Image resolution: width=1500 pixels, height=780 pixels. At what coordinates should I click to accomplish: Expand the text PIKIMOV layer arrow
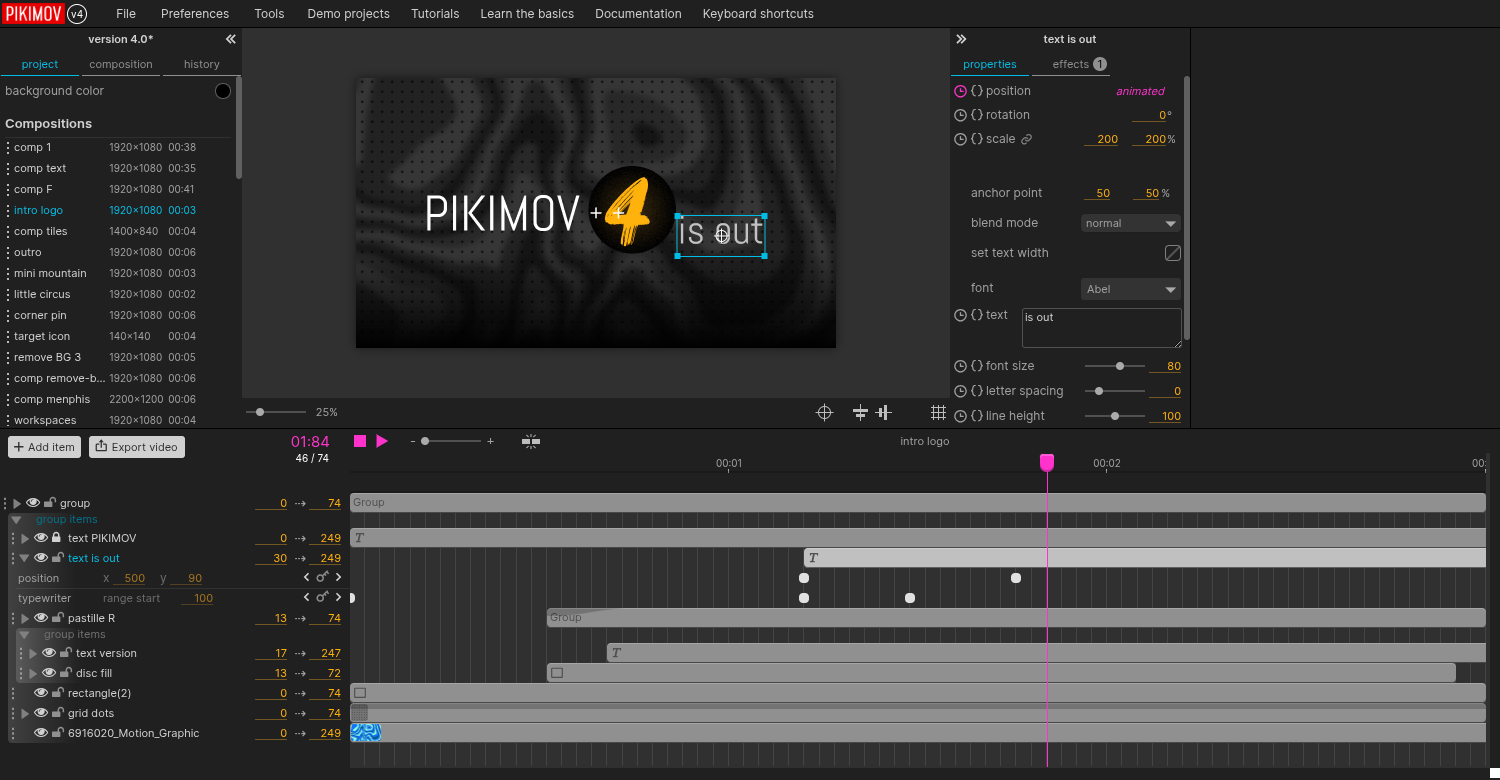(x=25, y=538)
